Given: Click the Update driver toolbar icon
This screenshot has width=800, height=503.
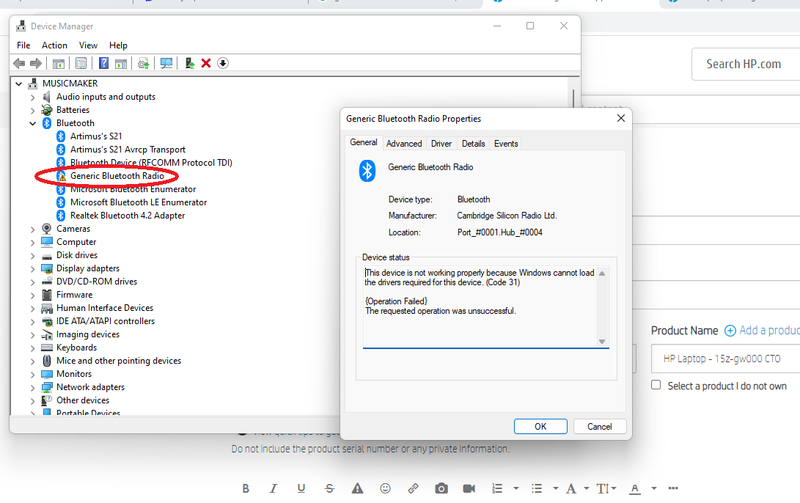Looking at the screenshot, I should coord(143,63).
